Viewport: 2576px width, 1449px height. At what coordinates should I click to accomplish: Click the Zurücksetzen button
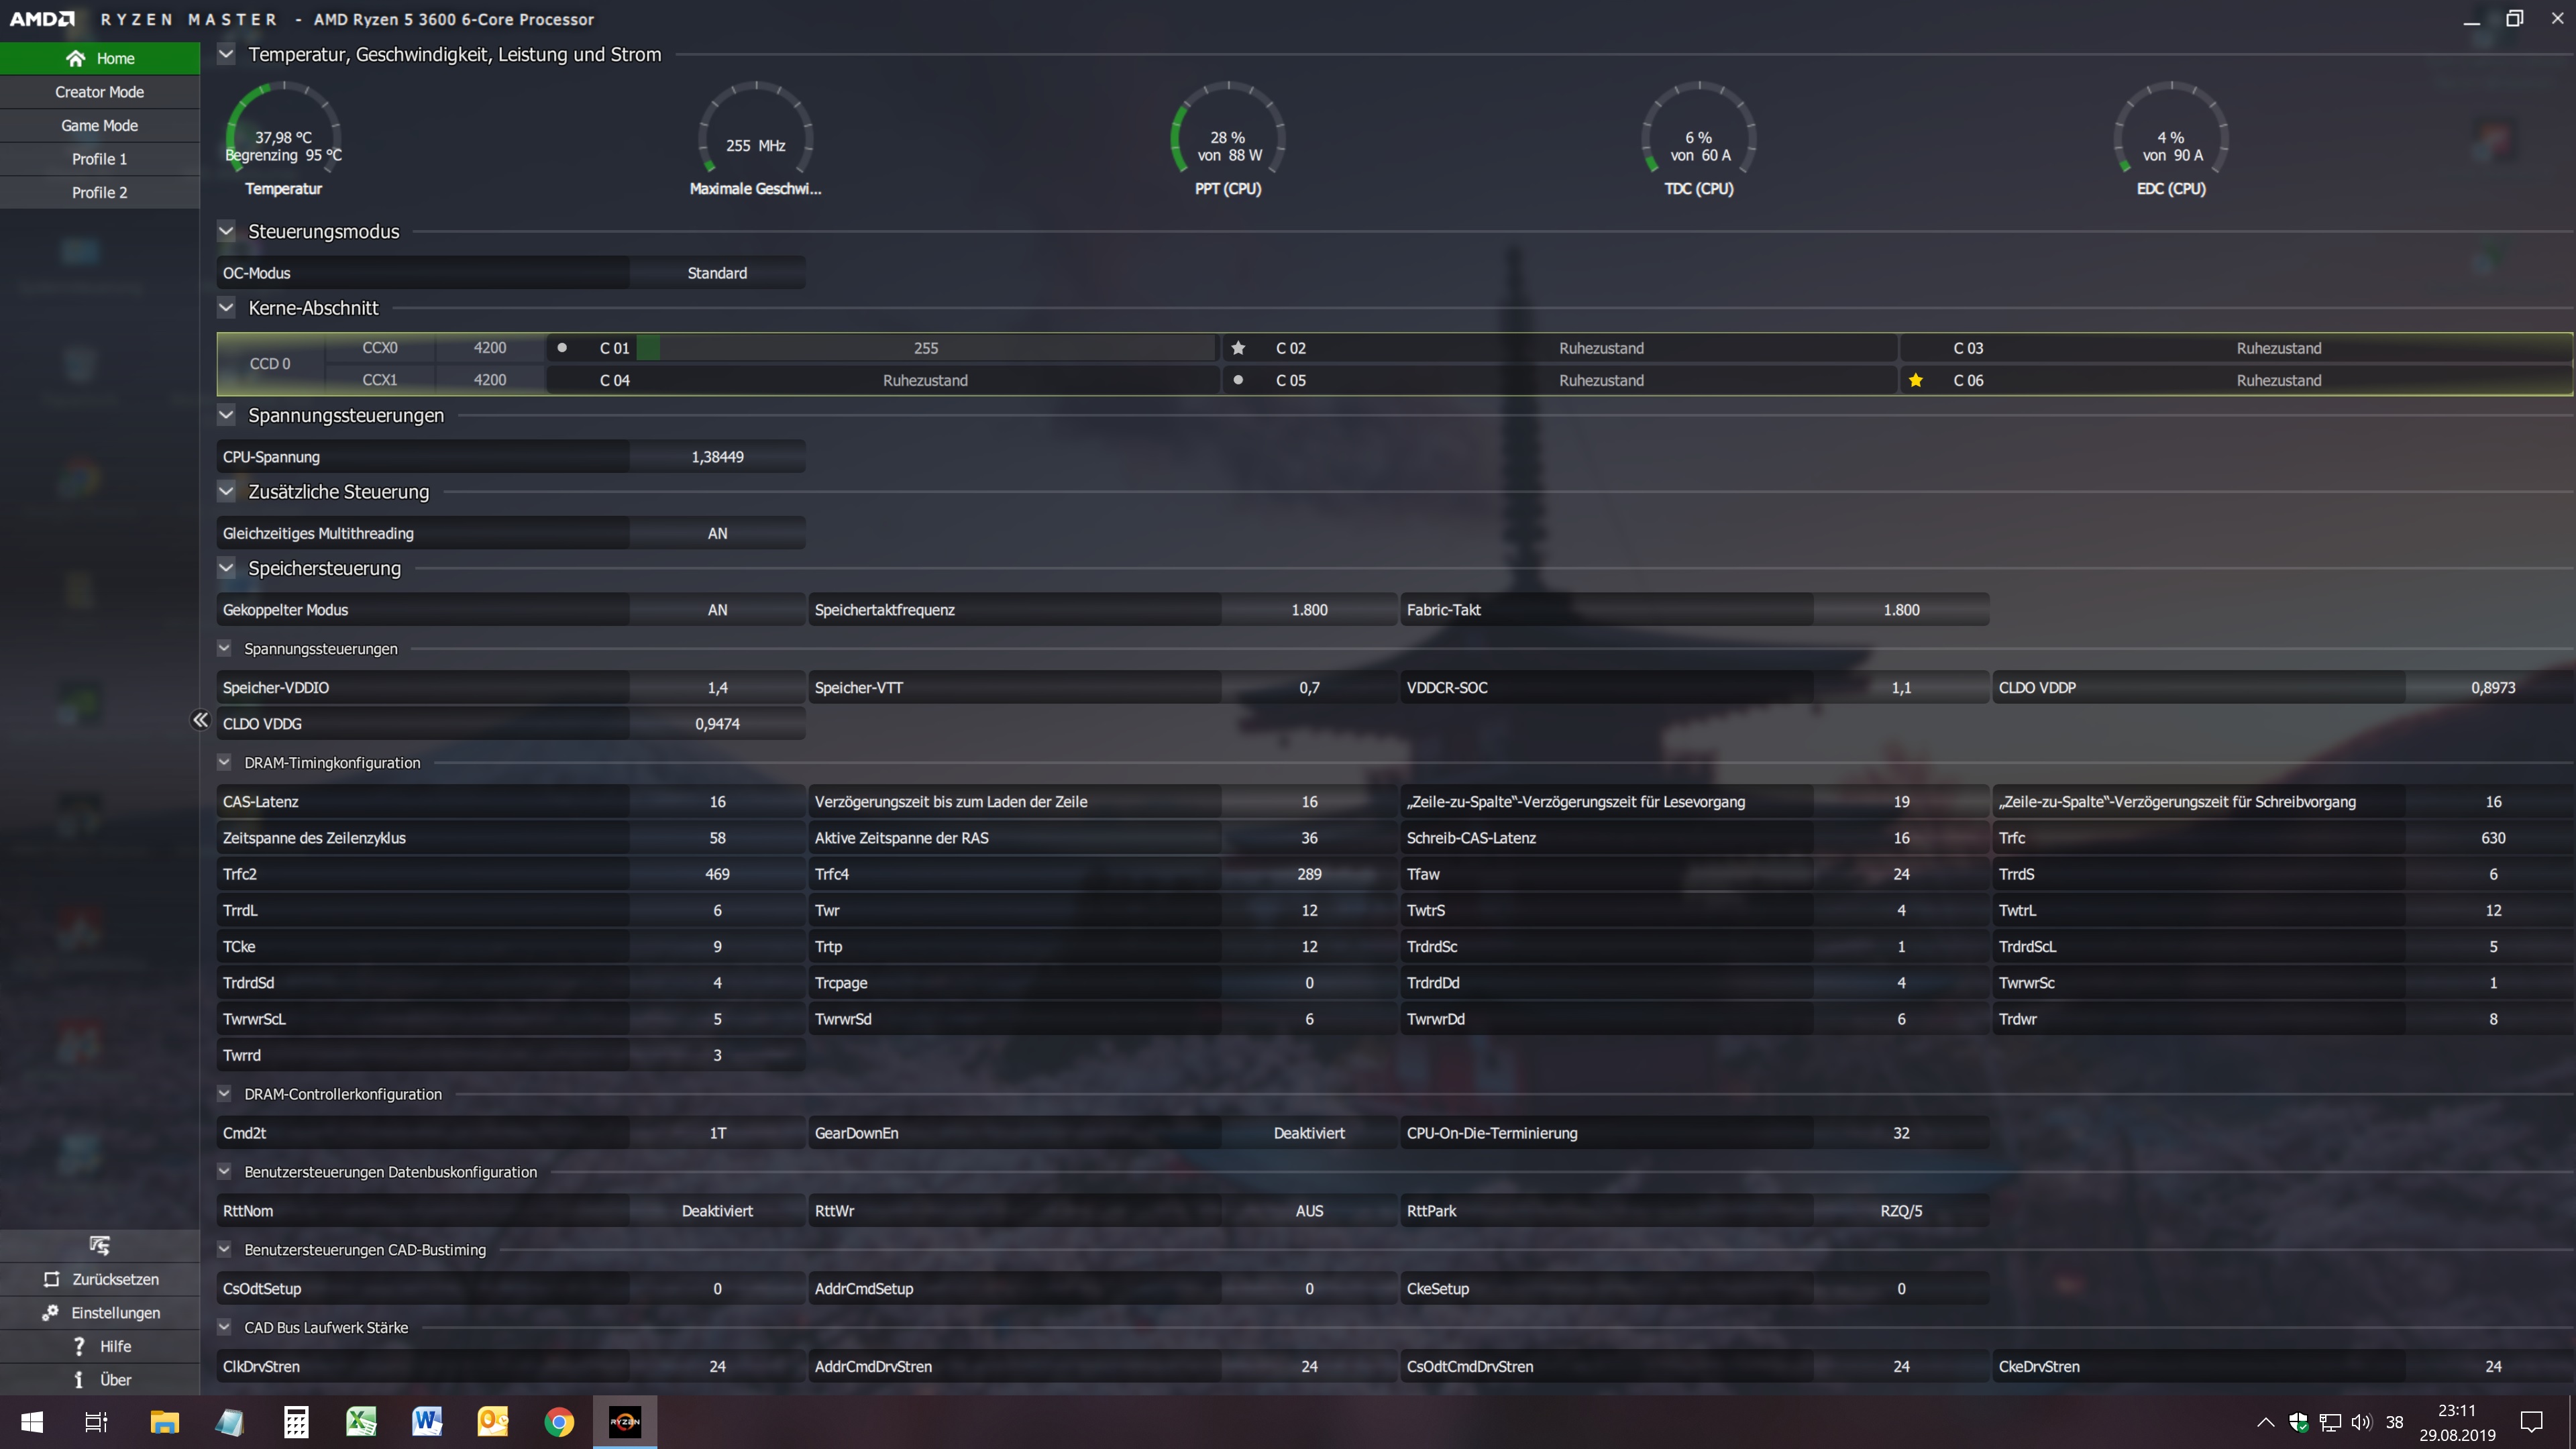tap(101, 1279)
